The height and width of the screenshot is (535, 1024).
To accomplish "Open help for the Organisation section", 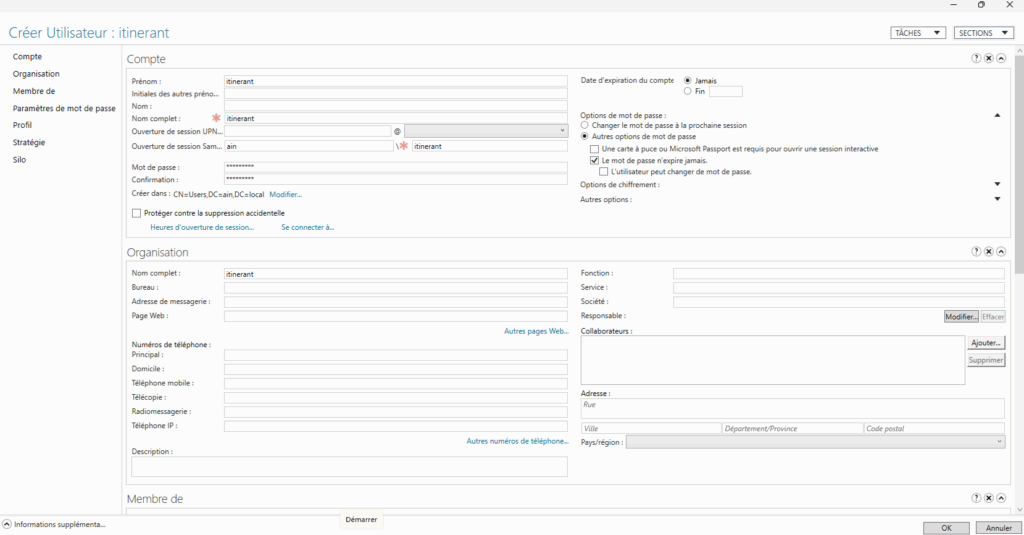I will tap(976, 252).
